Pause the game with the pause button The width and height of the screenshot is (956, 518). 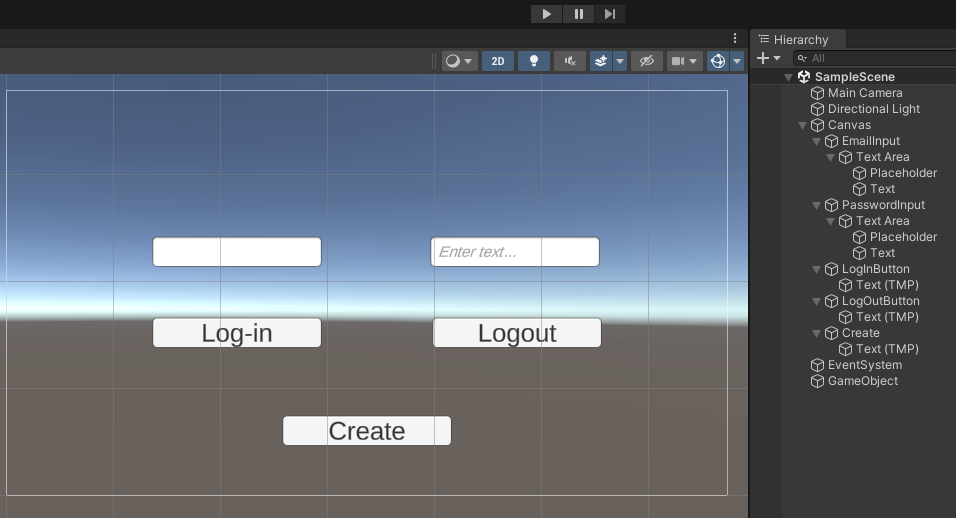click(x=579, y=14)
